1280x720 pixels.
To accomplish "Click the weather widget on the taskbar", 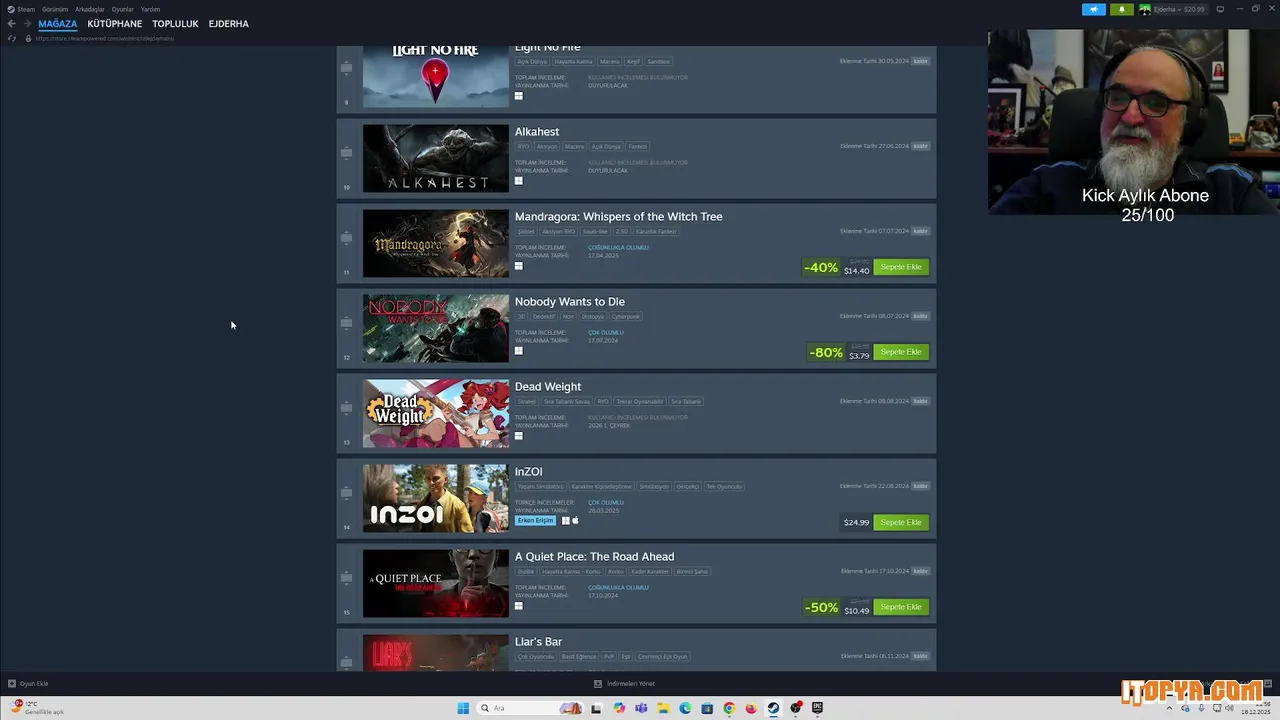I will coord(38,708).
